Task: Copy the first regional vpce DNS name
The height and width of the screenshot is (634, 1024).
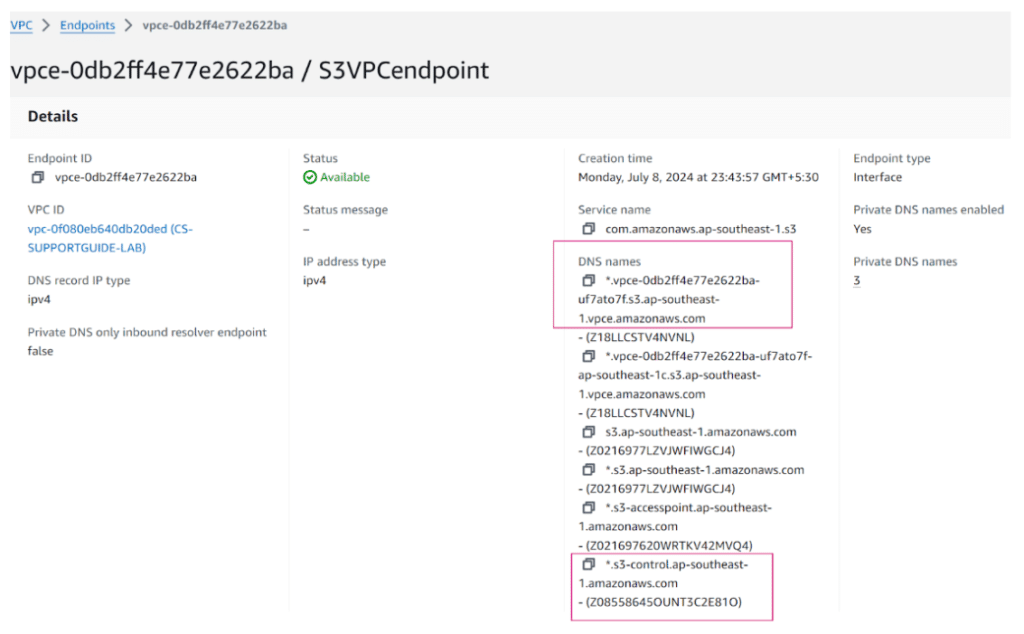Action: click(588, 281)
